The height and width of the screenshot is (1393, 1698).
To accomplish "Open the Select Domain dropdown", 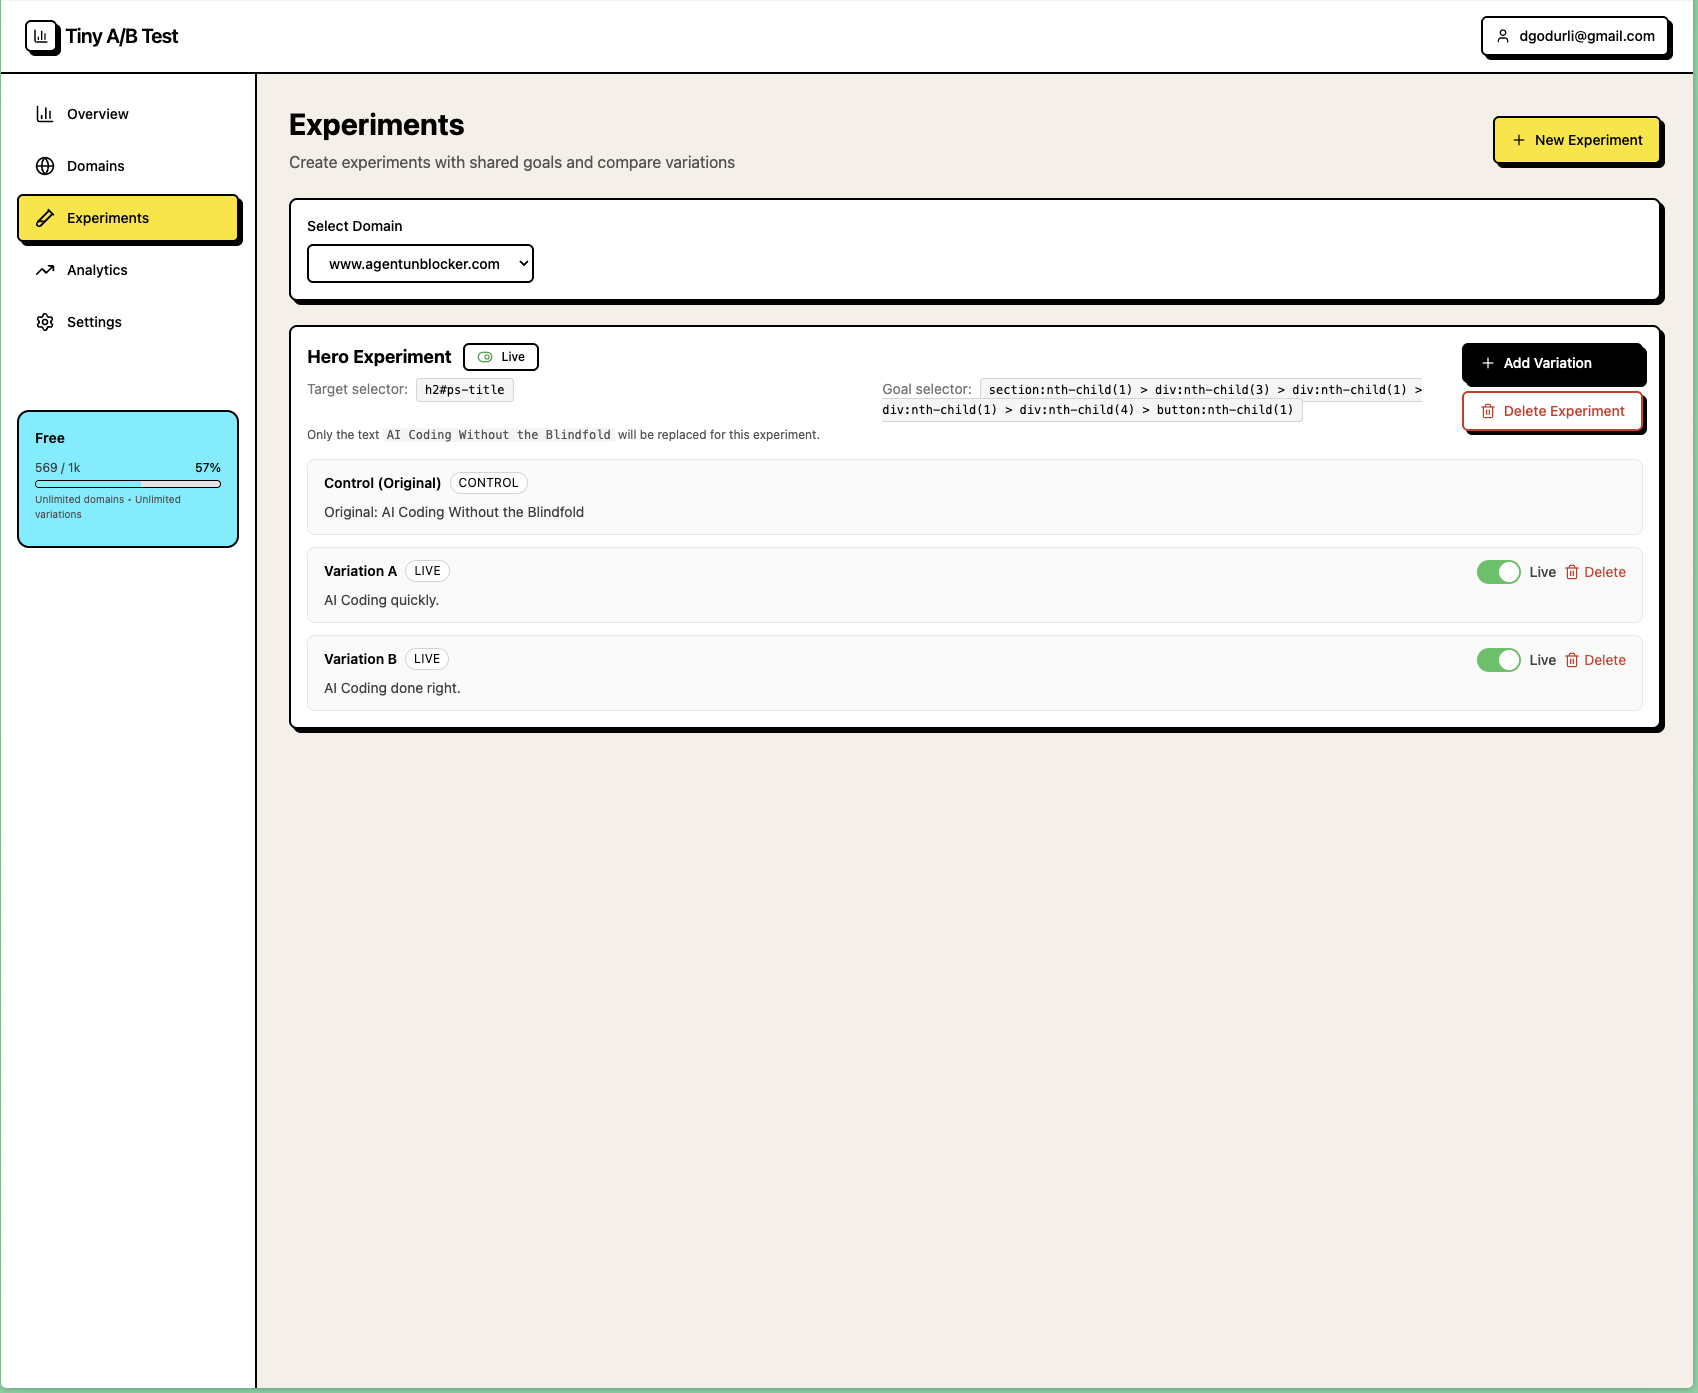I will click(x=420, y=264).
